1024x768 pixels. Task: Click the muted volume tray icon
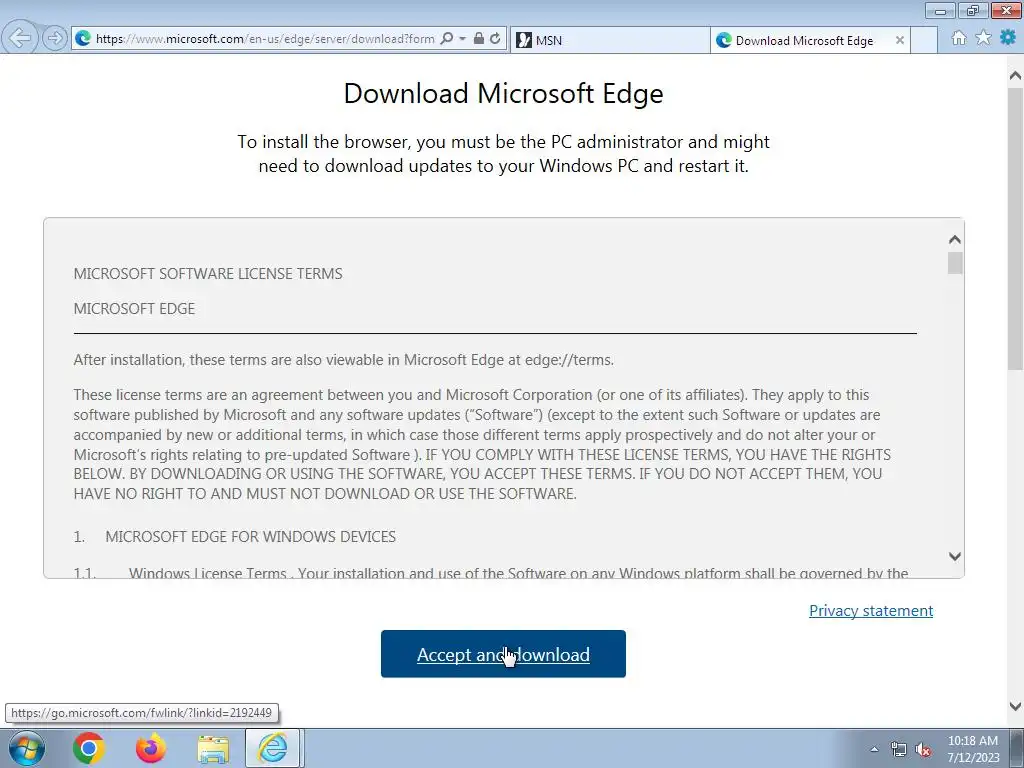pyautogui.click(x=923, y=749)
